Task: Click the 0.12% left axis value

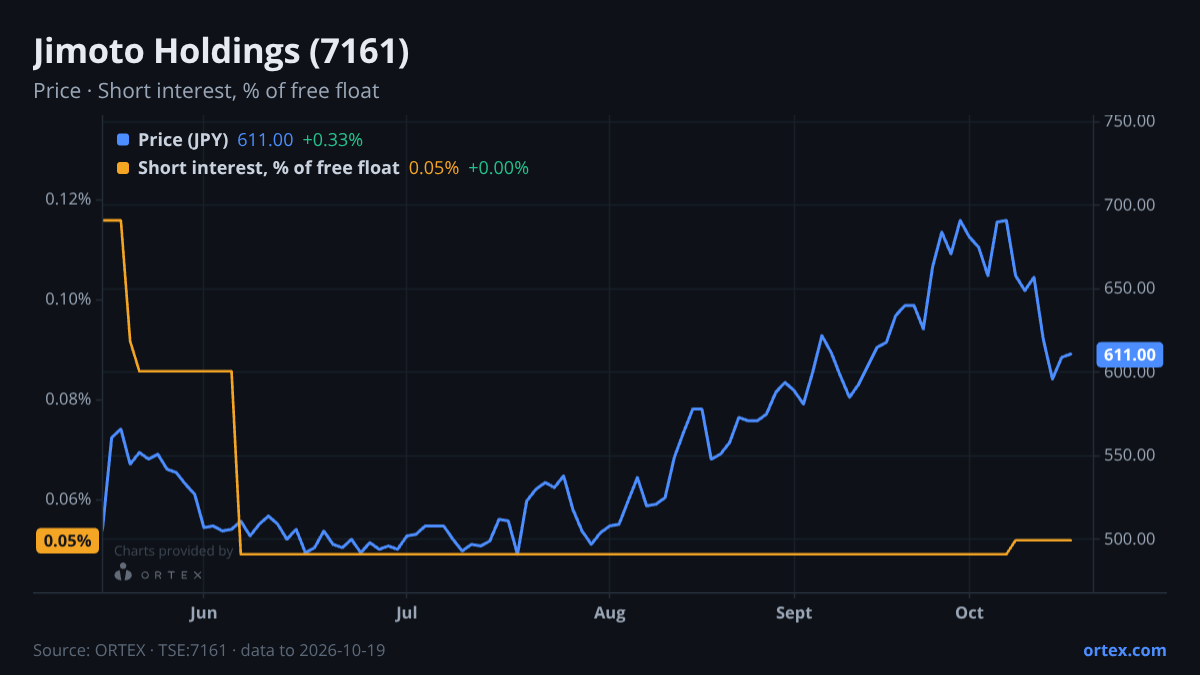Action: coord(68,199)
